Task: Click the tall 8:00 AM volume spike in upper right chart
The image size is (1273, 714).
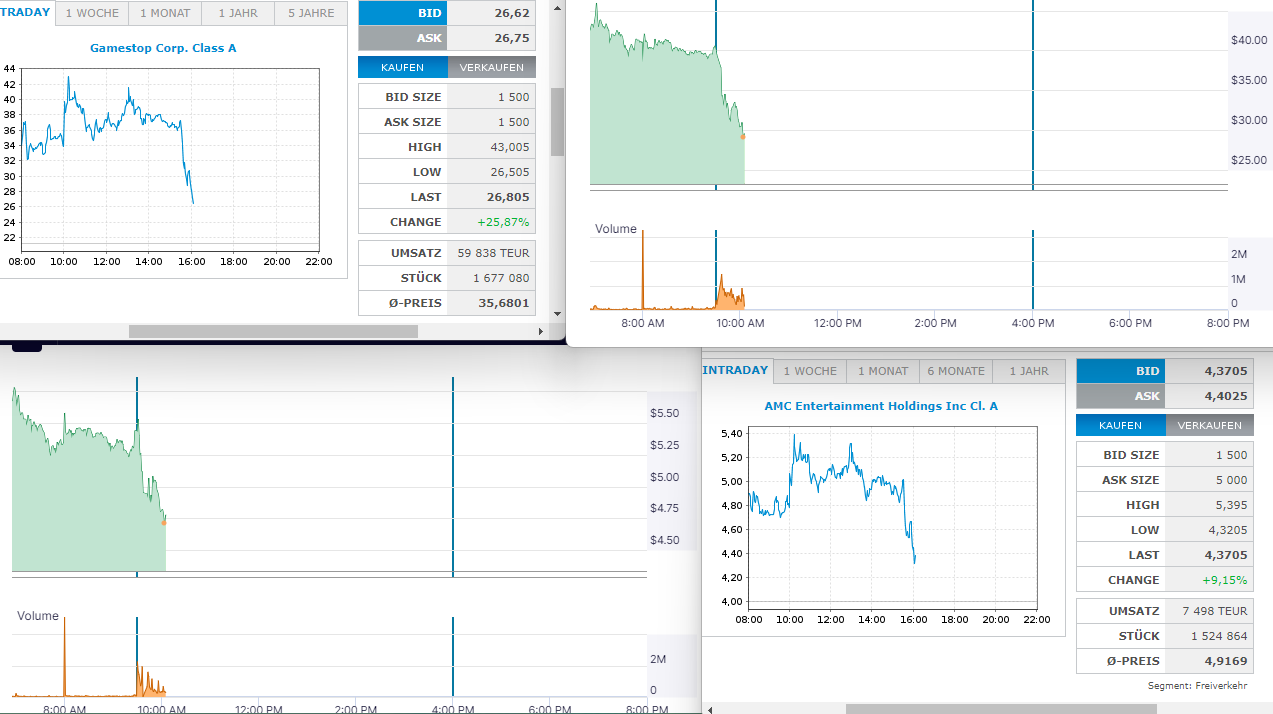Action: click(x=643, y=270)
